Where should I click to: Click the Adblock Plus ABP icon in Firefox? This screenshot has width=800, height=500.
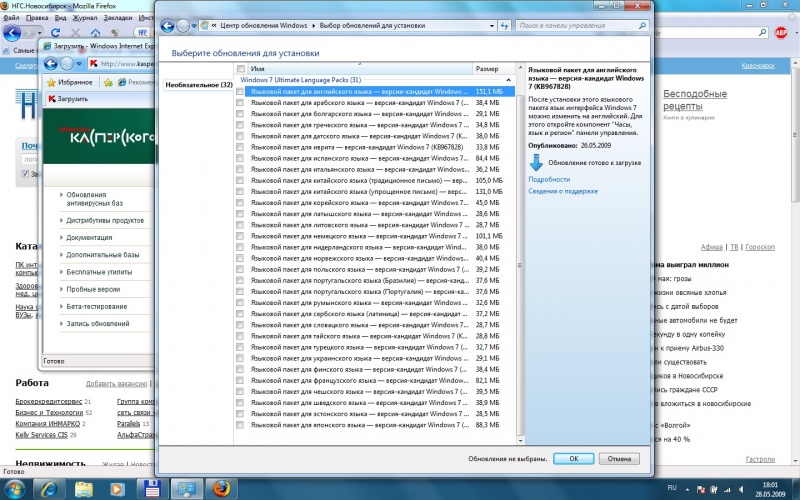point(781,33)
